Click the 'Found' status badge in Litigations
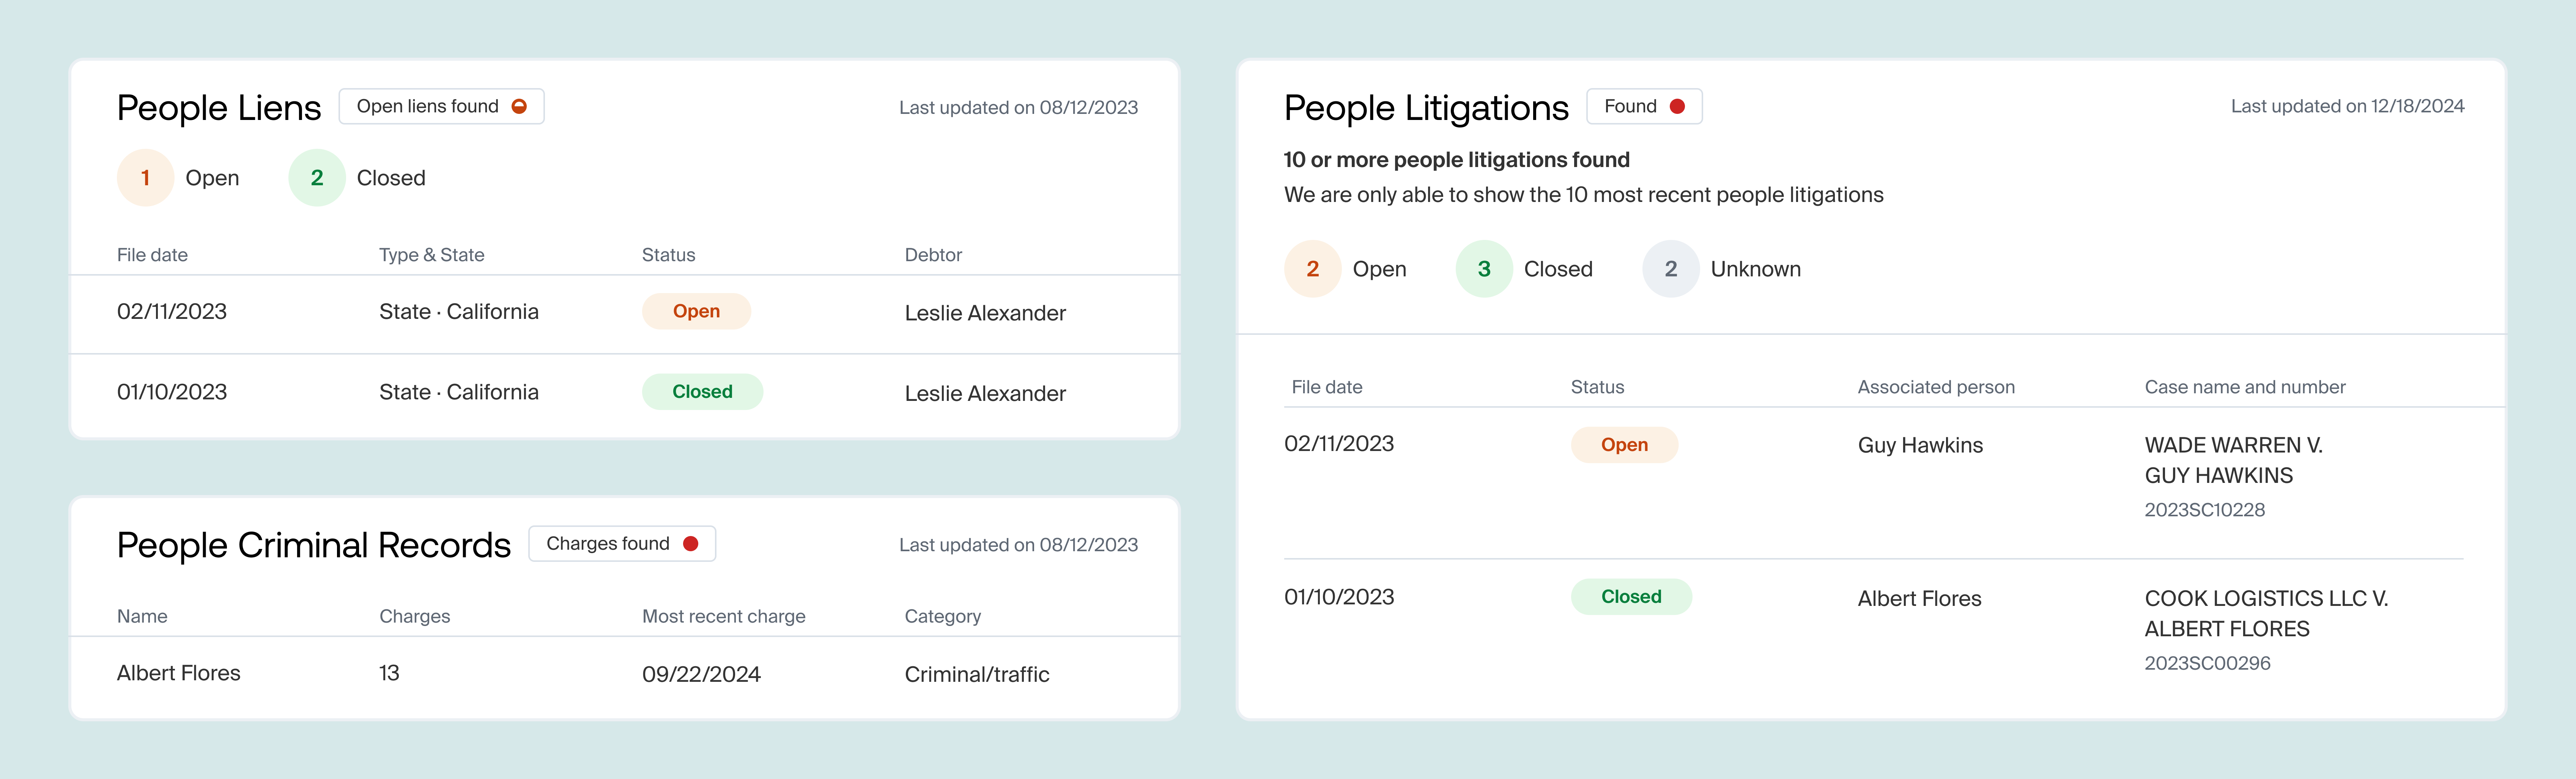Screen dimensions: 2576x779 1644,106
